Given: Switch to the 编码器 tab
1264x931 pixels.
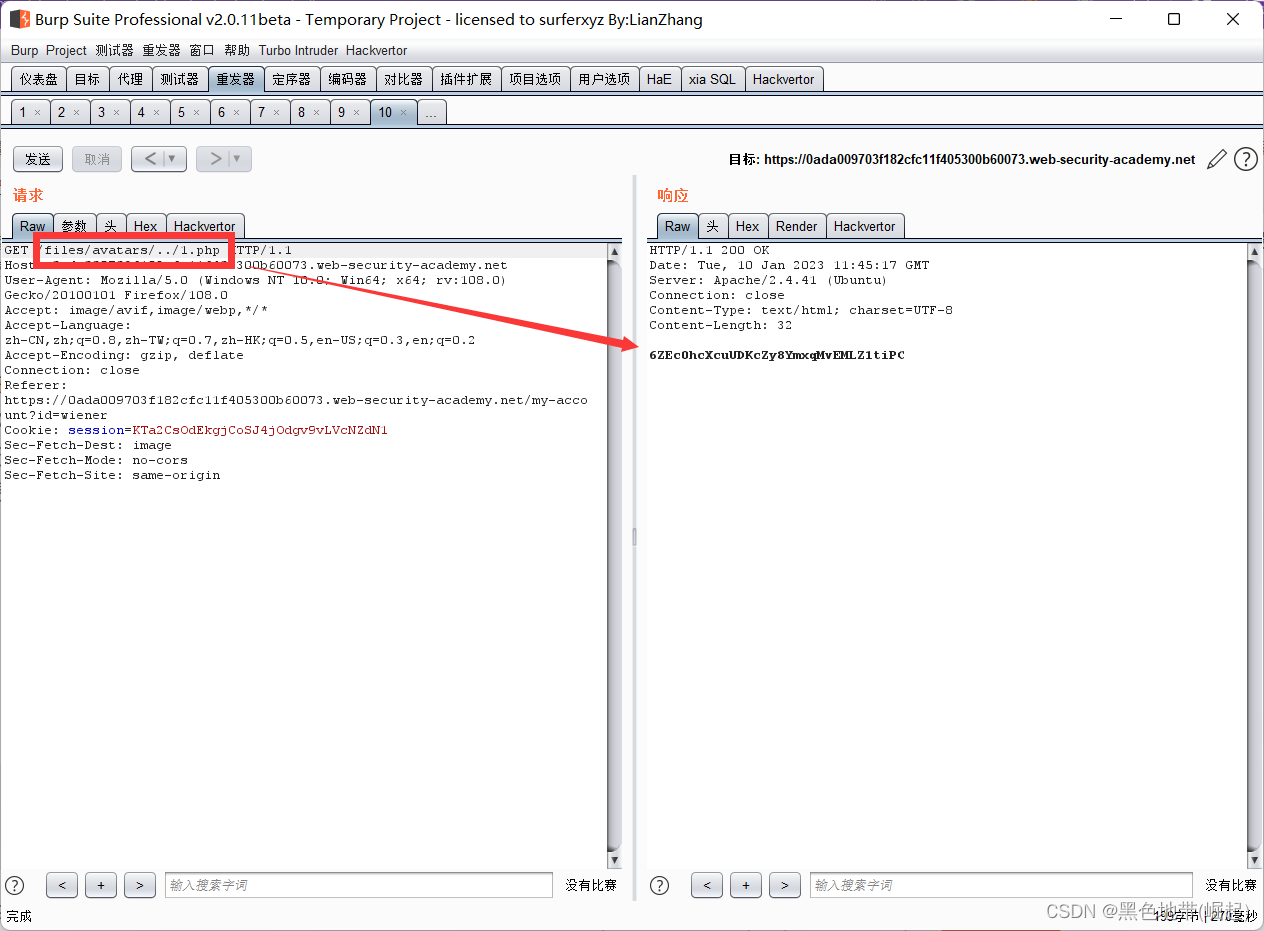Looking at the screenshot, I should pos(348,79).
